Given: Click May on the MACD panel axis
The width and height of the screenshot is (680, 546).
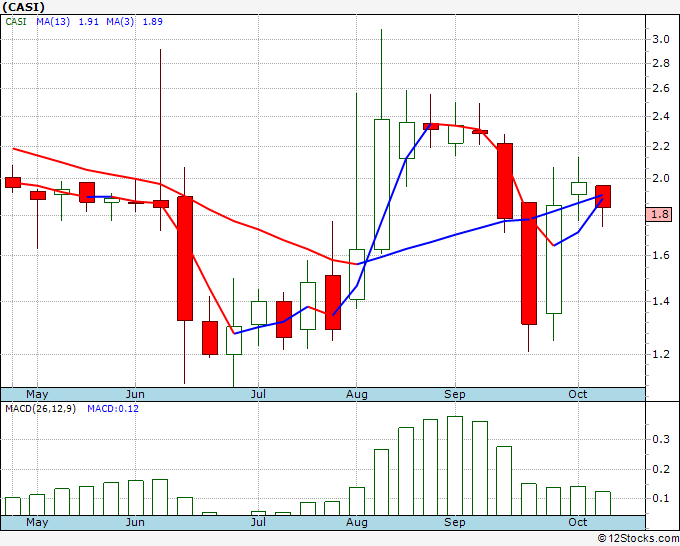Looking at the screenshot, I should (x=37, y=523).
